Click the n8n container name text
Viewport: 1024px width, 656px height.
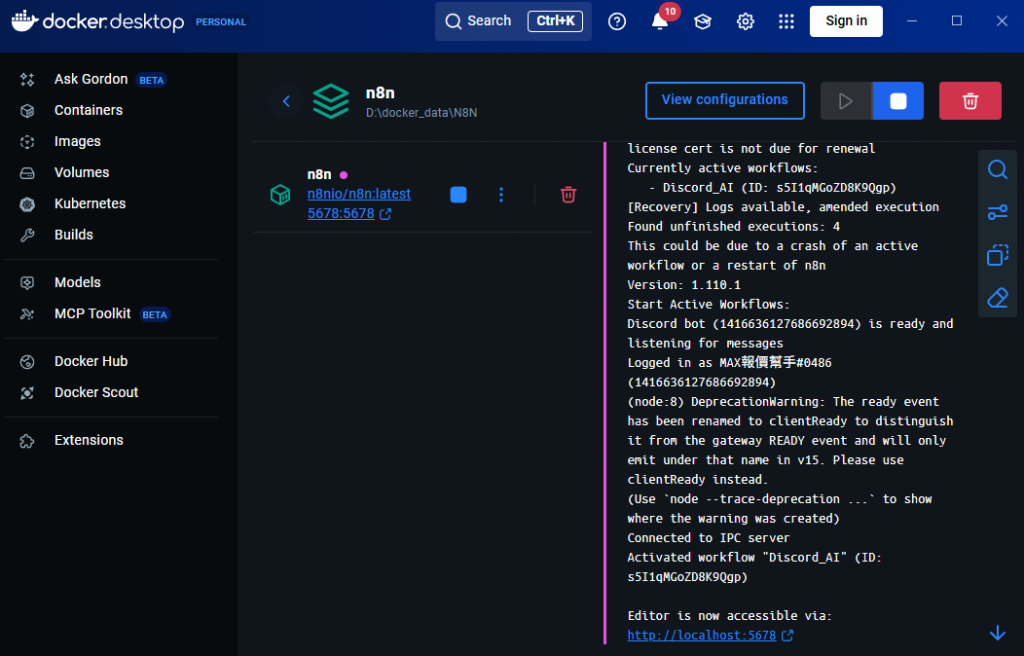coord(319,174)
